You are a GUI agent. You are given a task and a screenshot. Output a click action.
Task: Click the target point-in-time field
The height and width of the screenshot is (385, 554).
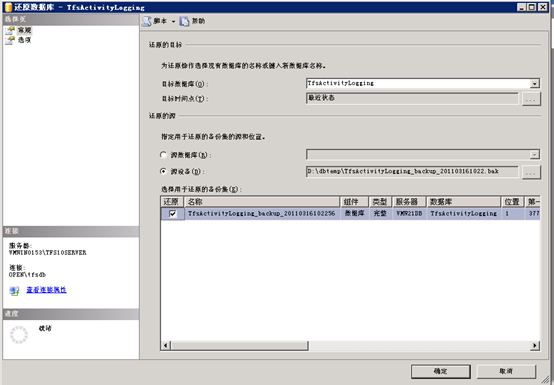coord(412,98)
